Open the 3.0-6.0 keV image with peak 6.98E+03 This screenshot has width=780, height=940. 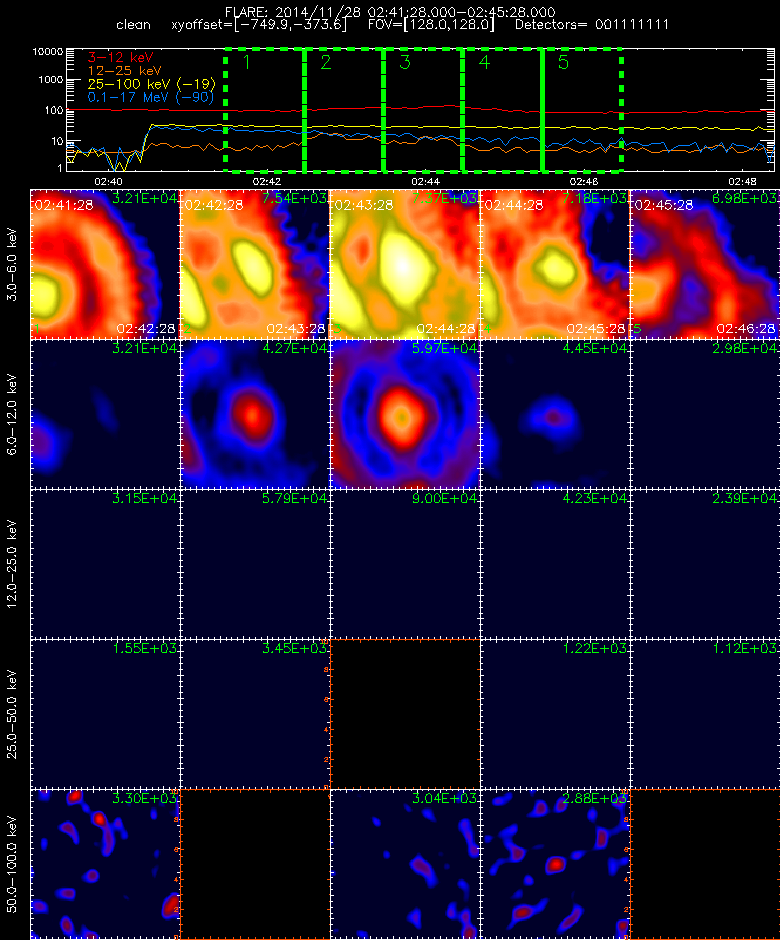(705, 264)
